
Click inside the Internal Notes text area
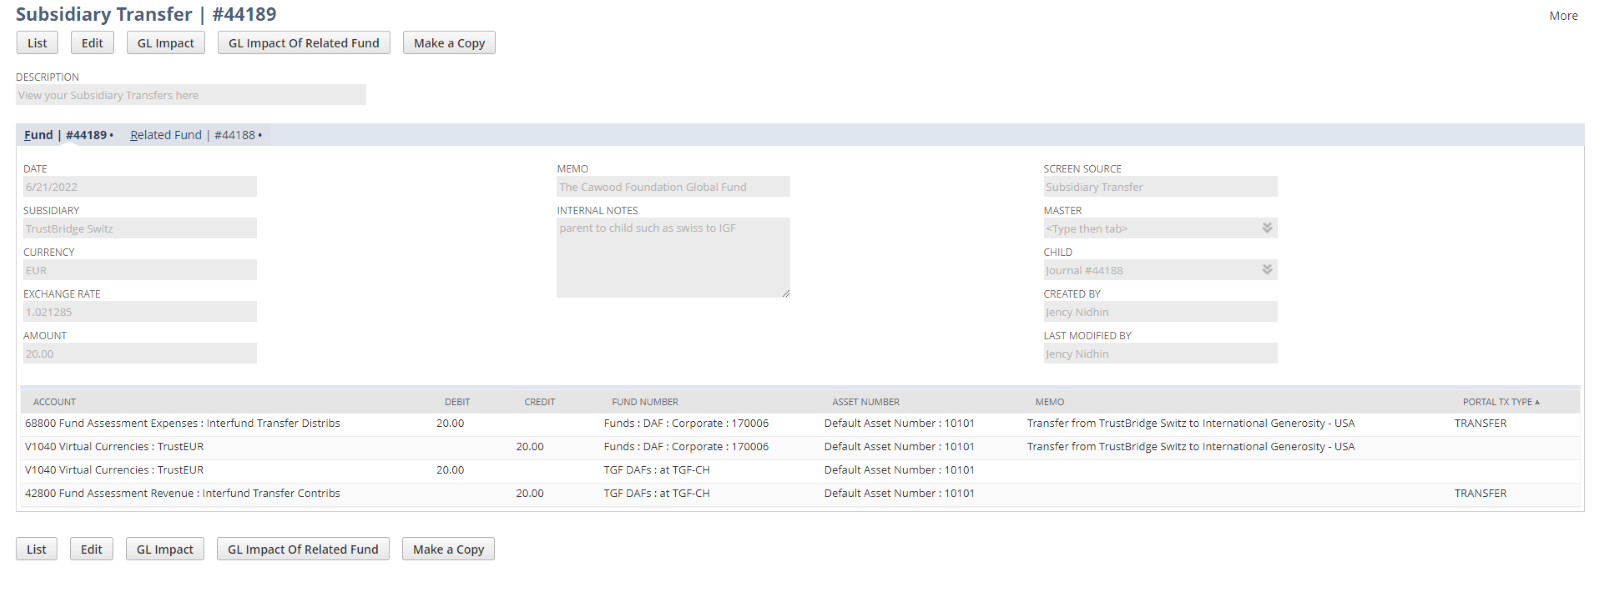[672, 258]
